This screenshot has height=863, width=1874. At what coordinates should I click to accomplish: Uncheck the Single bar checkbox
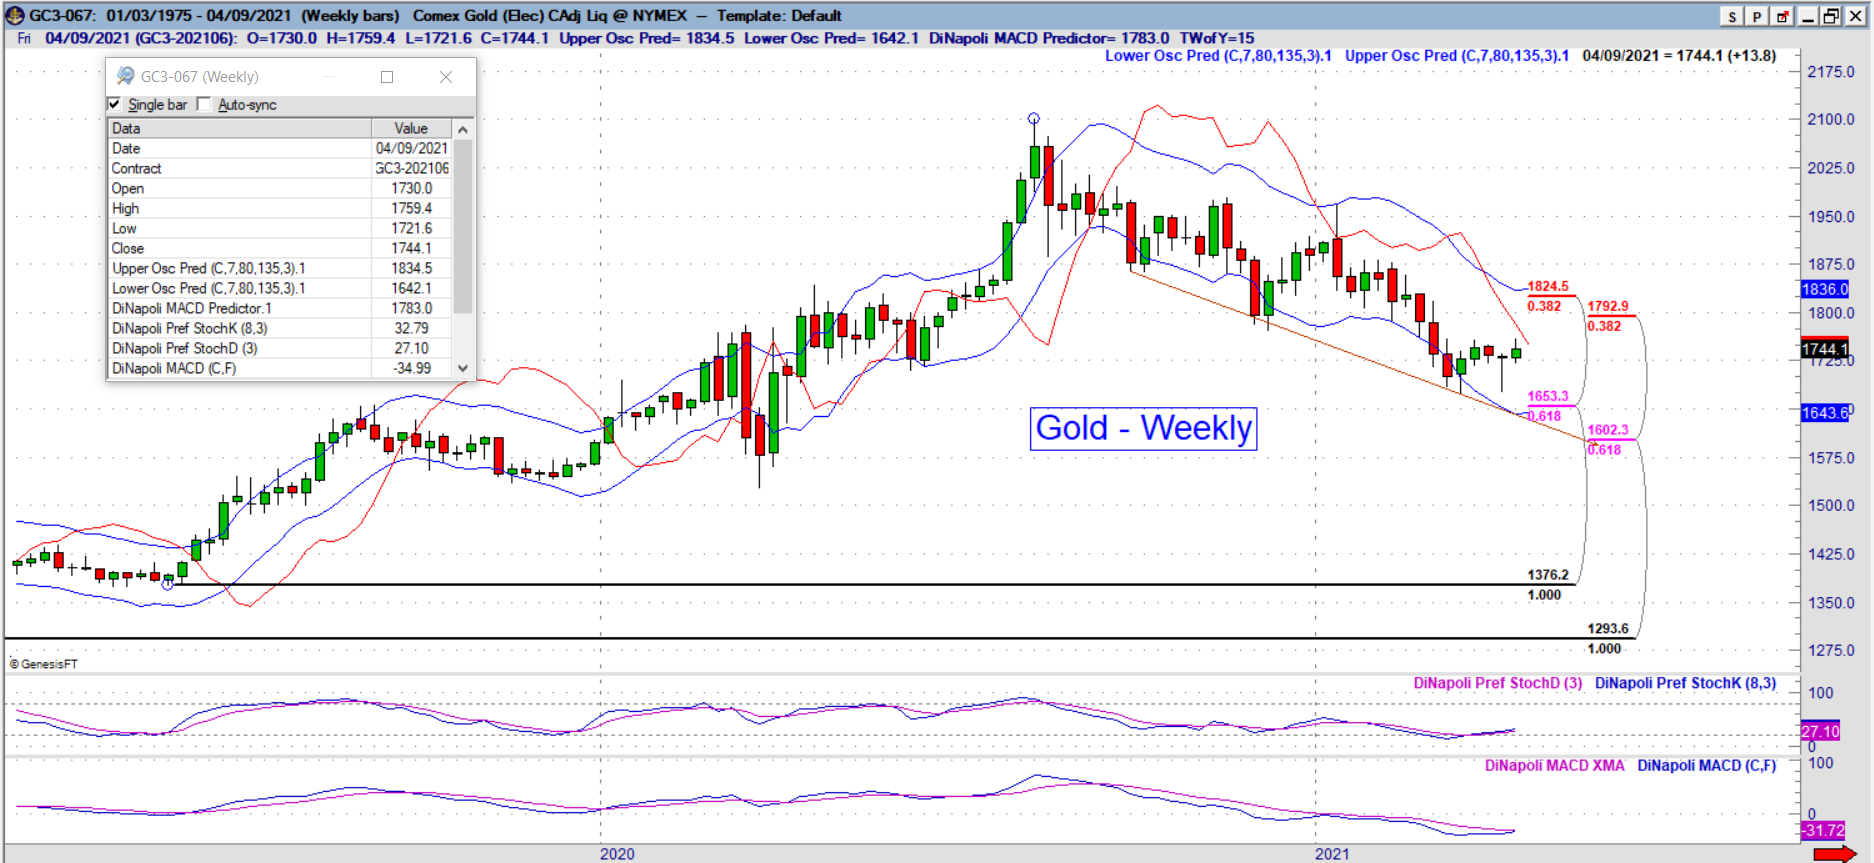point(114,104)
